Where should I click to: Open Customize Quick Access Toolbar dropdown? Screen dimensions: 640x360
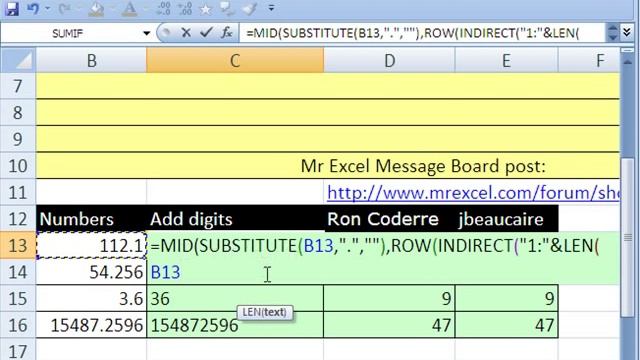coord(271,8)
